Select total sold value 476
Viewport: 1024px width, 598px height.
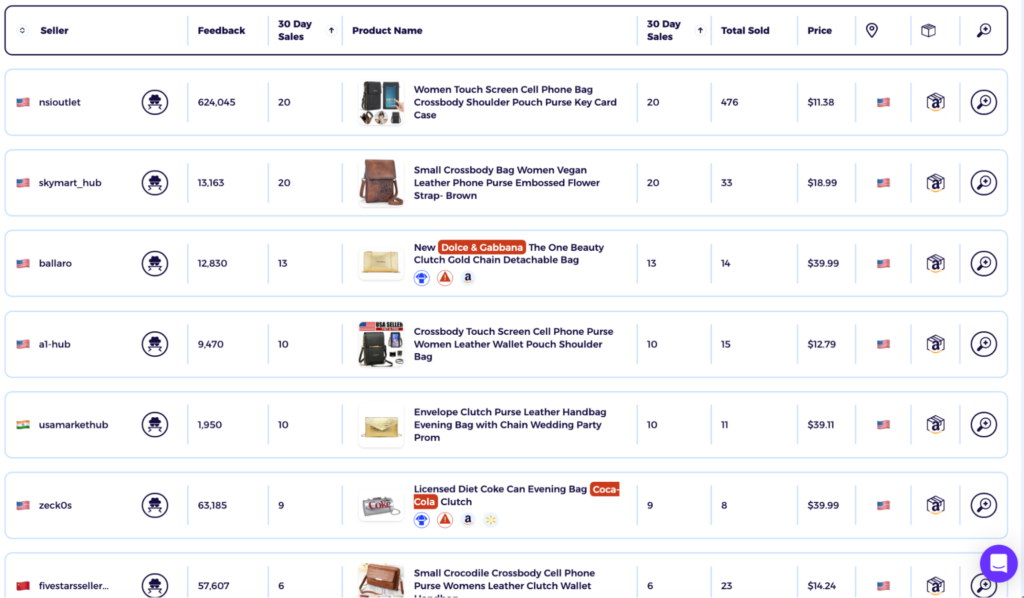tap(729, 102)
